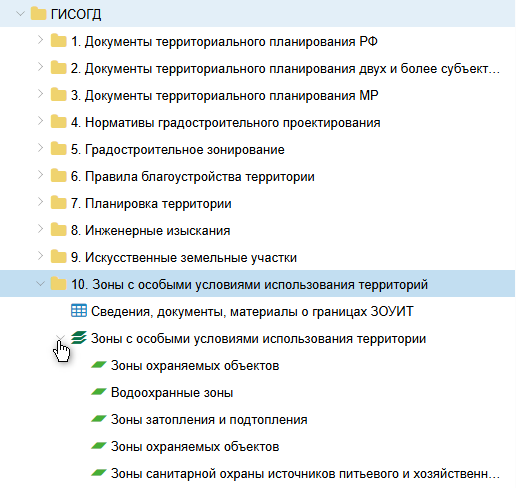
Task: Expand the 2. Документы двух и более субъектов chevron
Action: [40, 67]
